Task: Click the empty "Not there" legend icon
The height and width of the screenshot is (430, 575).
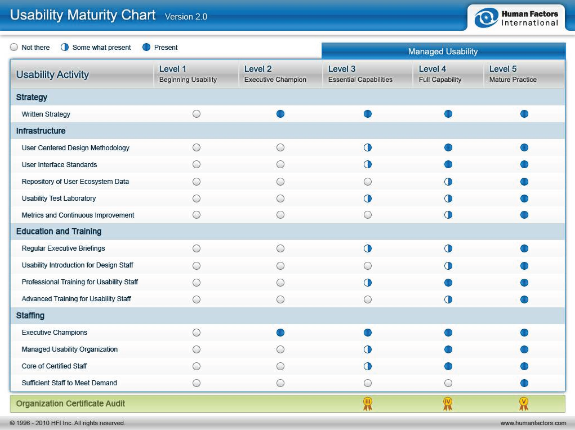Action: 14,47
